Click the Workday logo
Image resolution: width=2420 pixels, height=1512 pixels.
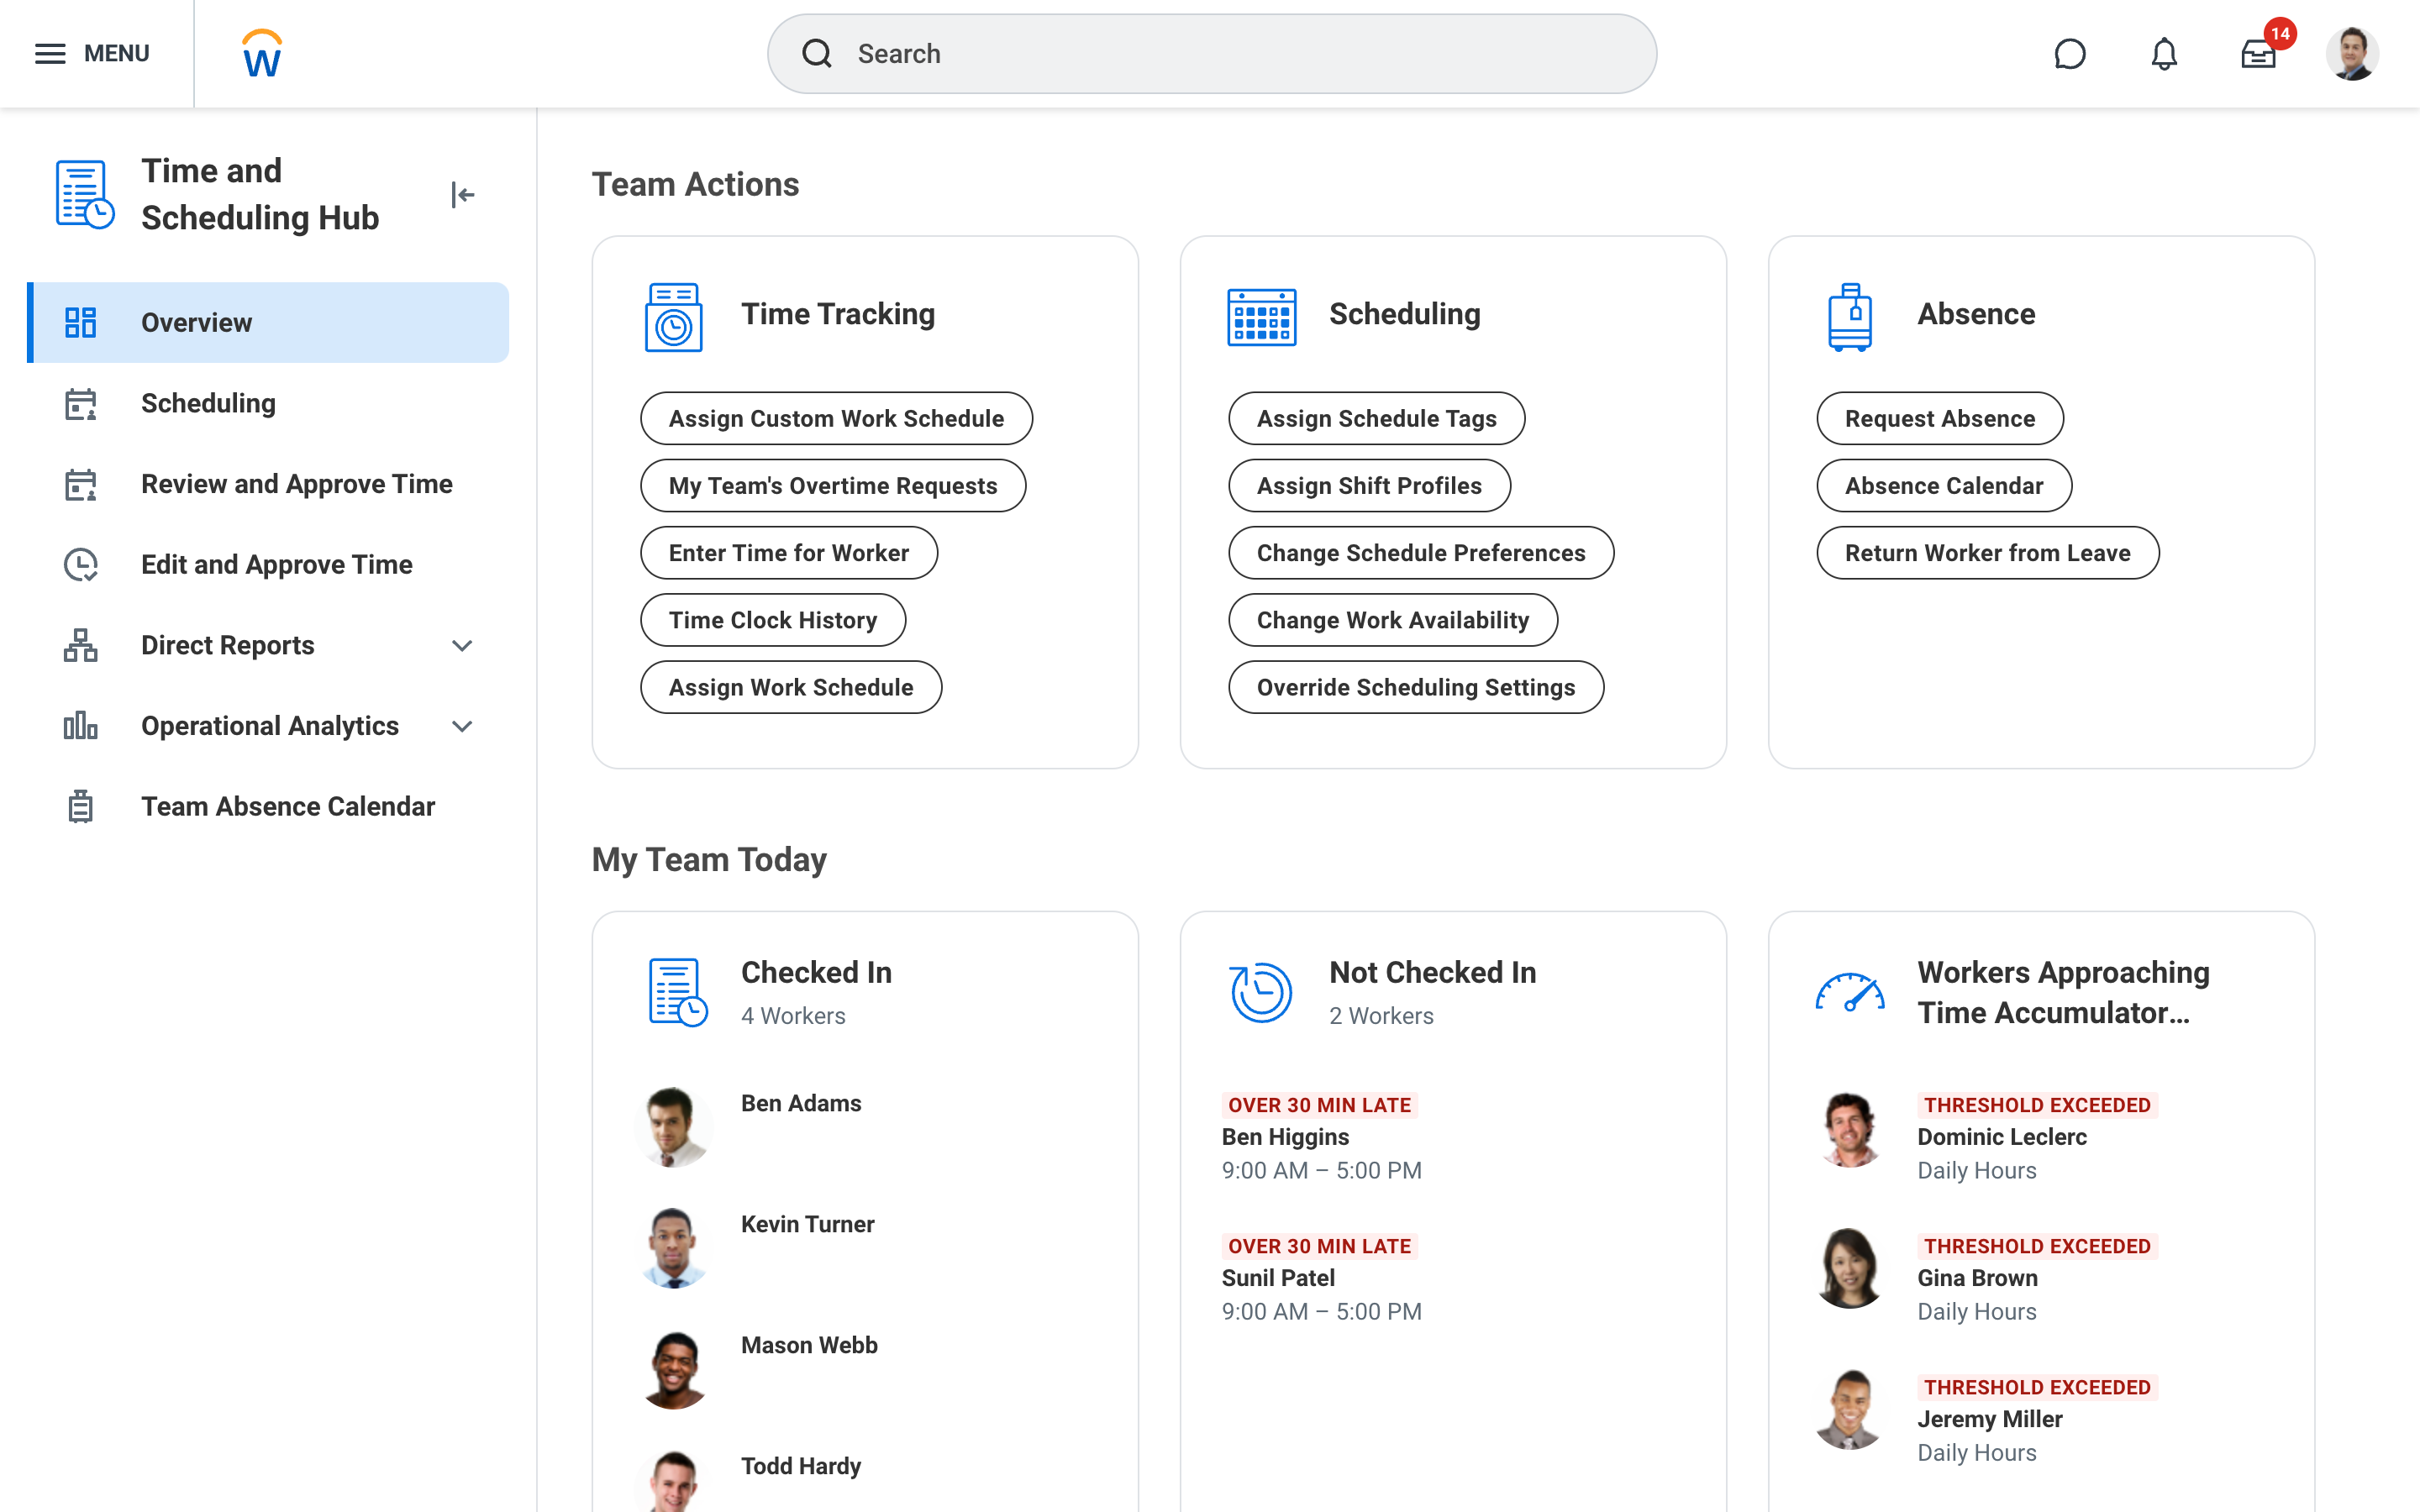260,53
